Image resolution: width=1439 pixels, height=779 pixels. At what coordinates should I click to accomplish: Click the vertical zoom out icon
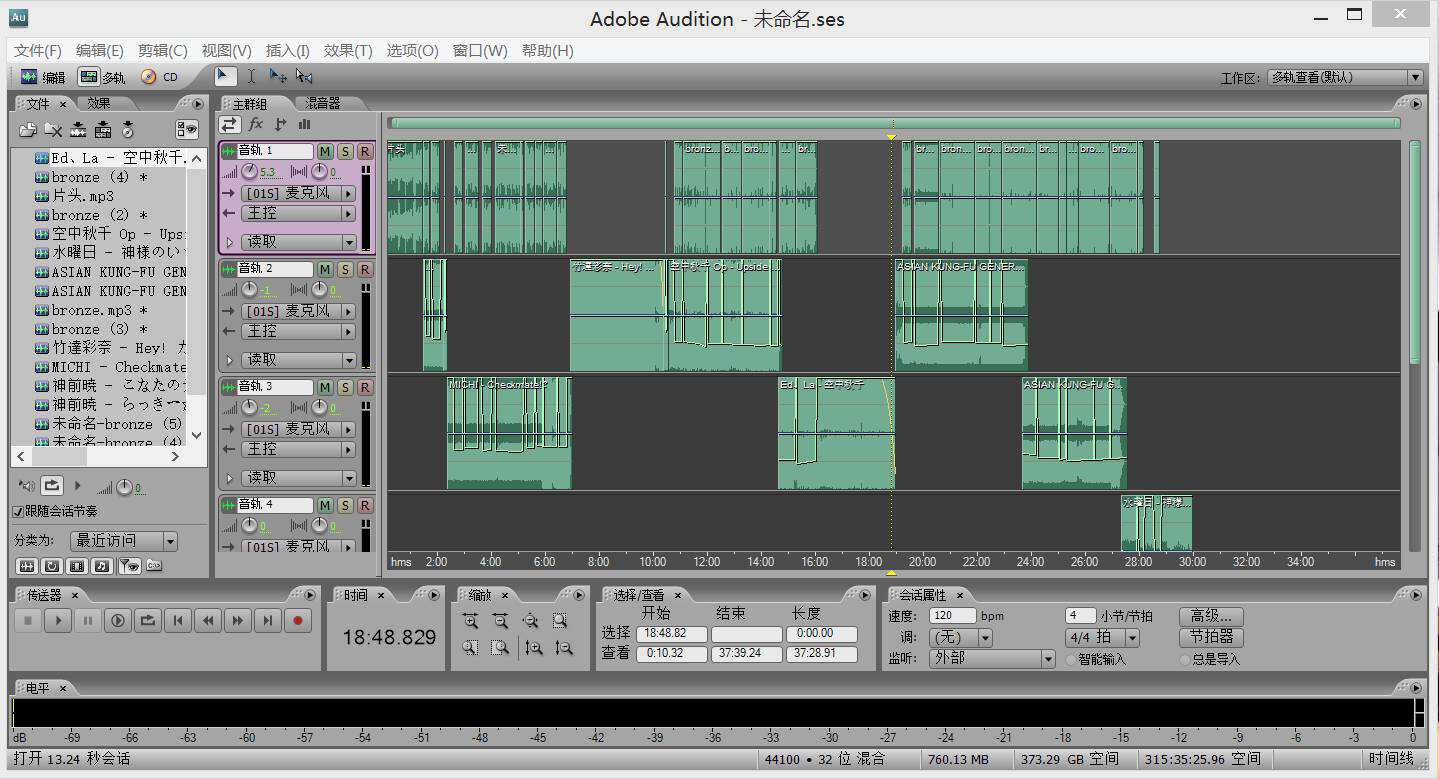tap(564, 648)
